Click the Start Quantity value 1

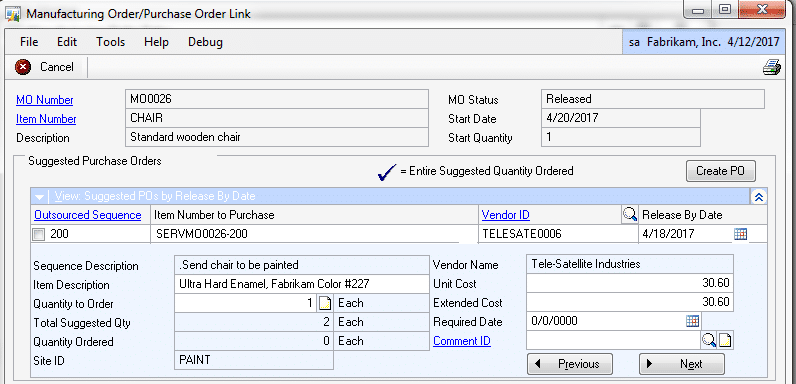pyautogui.click(x=621, y=137)
